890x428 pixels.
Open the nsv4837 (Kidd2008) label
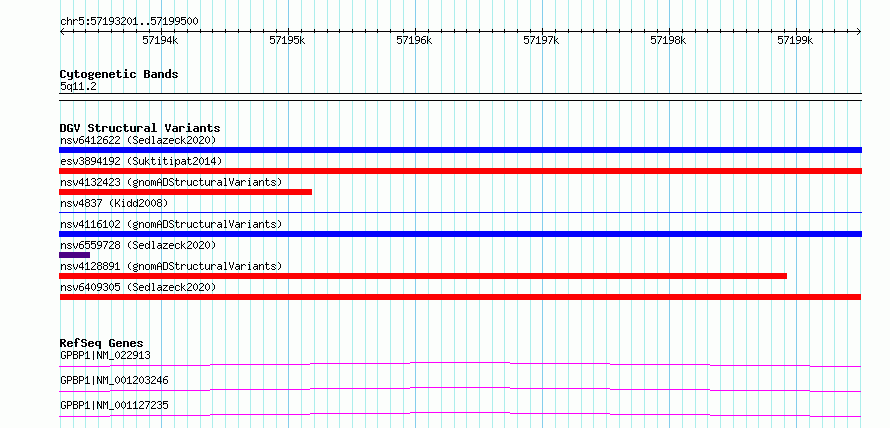(x=114, y=203)
